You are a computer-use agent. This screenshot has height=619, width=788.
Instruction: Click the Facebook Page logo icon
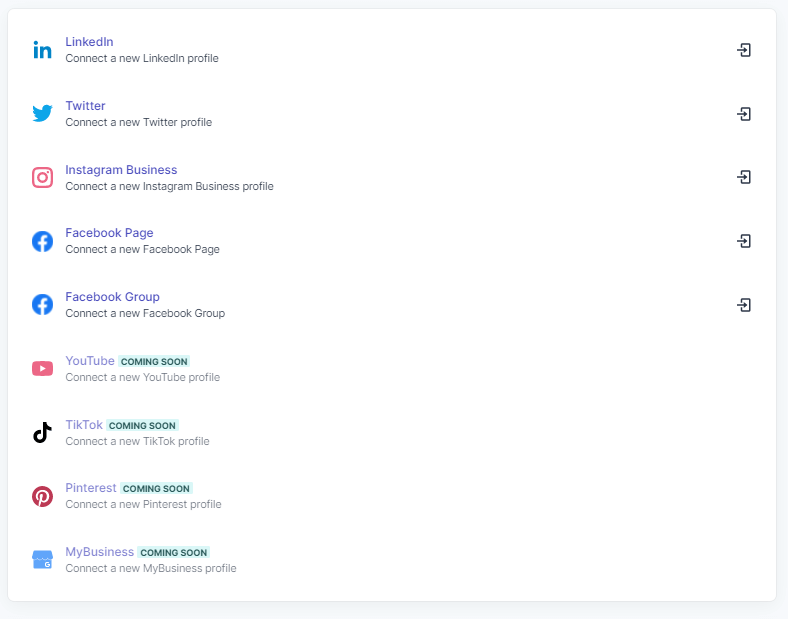(42, 241)
